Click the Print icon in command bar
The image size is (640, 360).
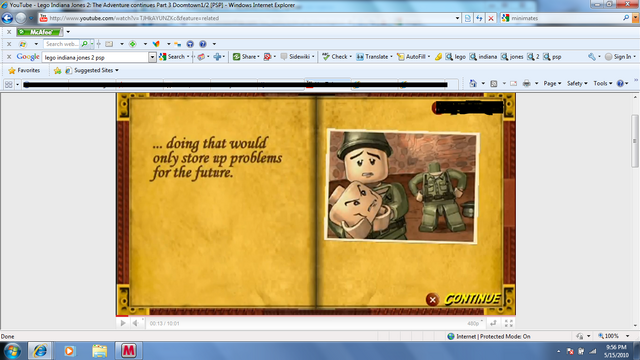(527, 83)
